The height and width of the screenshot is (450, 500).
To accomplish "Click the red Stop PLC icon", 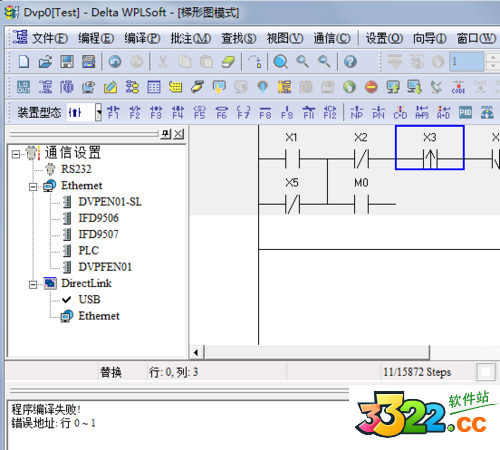I will pos(371,87).
